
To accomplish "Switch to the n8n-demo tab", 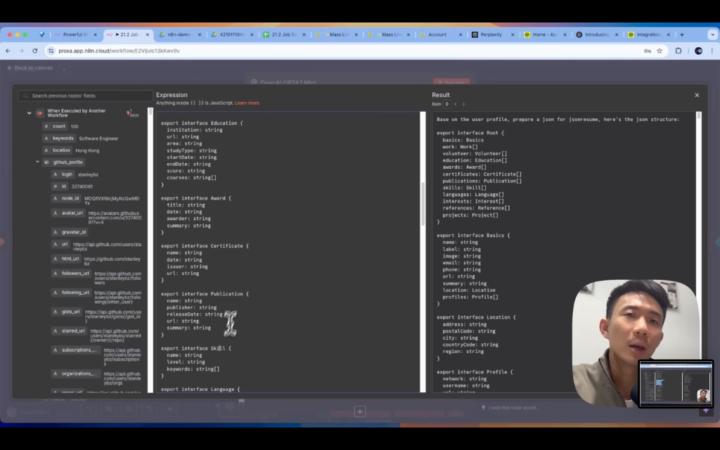I will pos(180,34).
